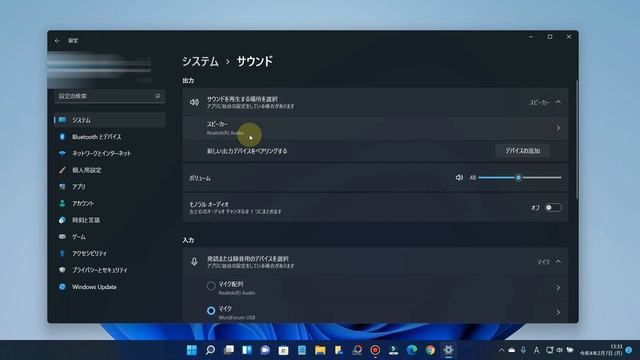The height and width of the screenshot is (360, 640).
Task: Show hidden system tray icons
Action: point(501,350)
